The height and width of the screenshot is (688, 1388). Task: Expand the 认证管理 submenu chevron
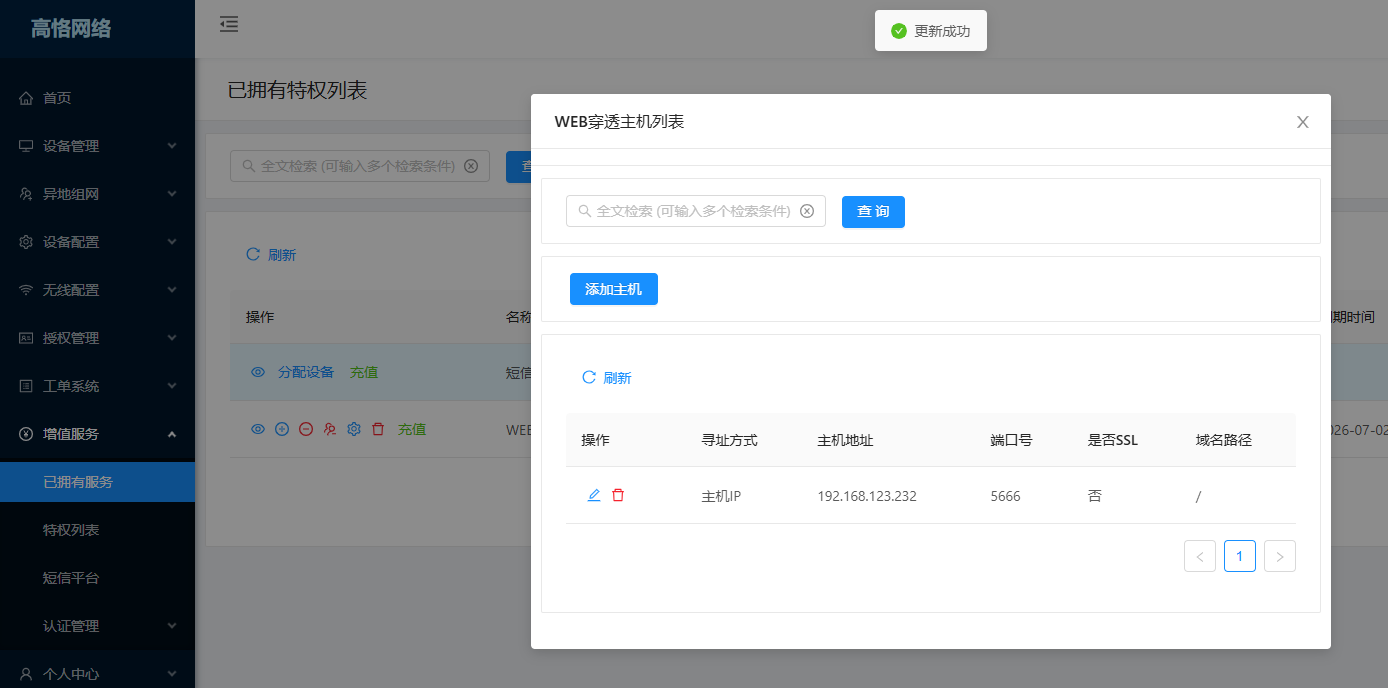click(x=172, y=626)
